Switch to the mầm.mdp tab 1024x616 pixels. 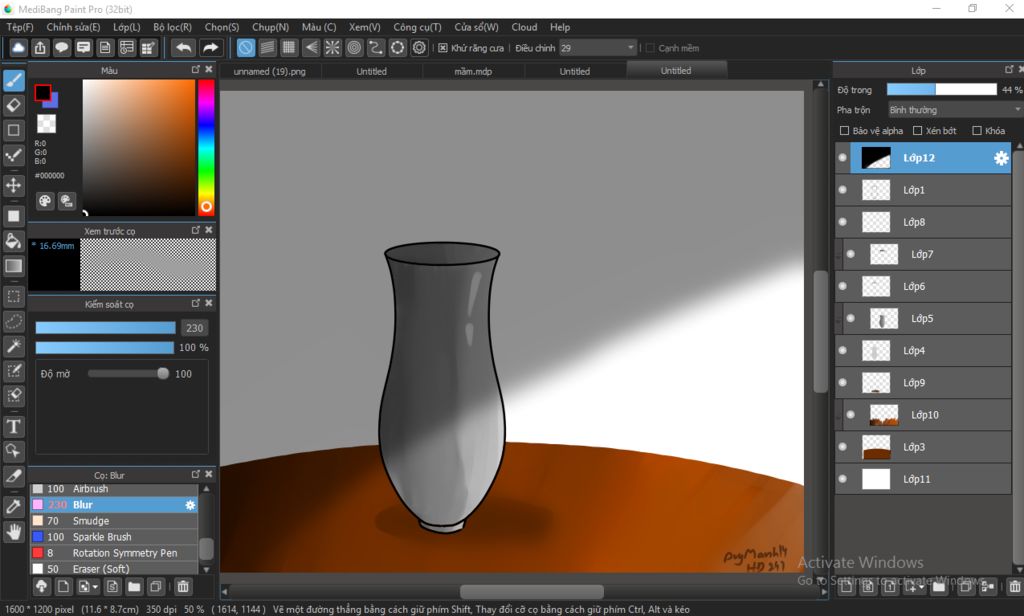click(x=473, y=72)
